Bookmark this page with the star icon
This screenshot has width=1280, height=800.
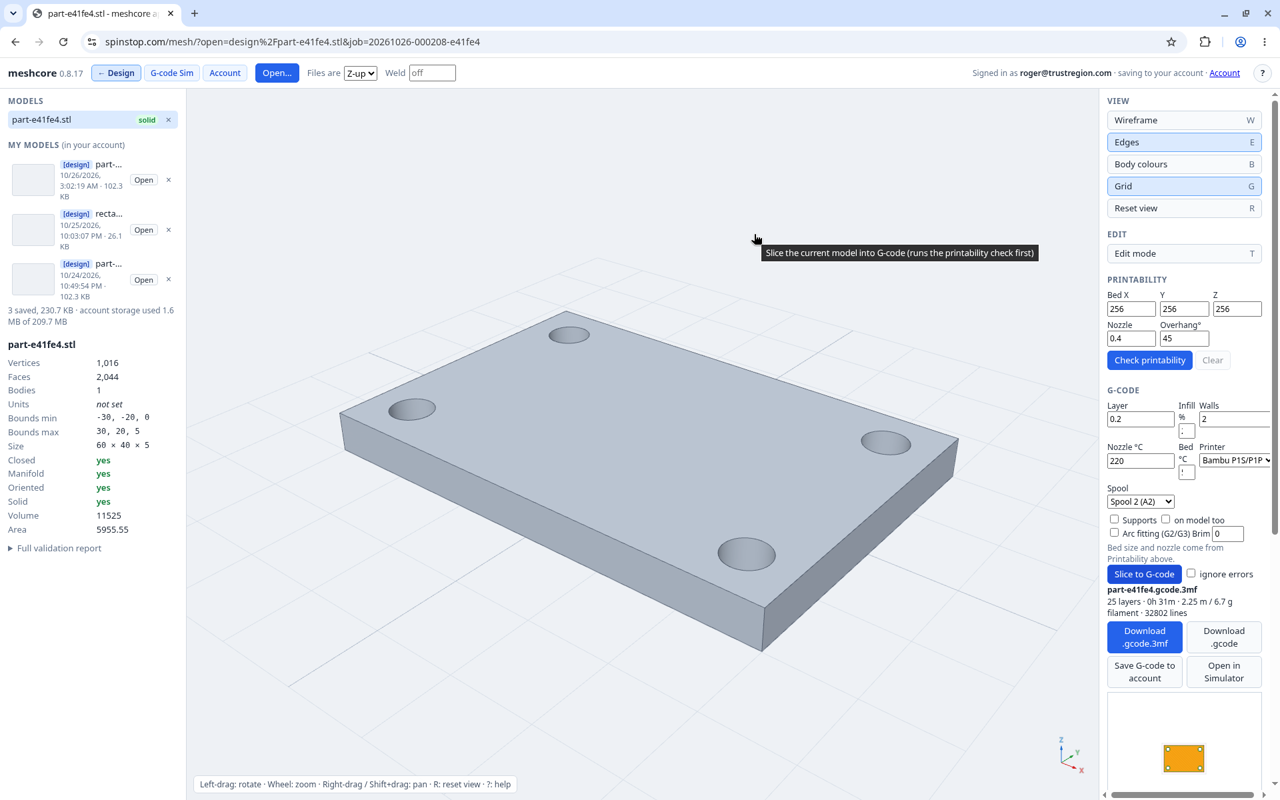pyautogui.click(x=1171, y=42)
